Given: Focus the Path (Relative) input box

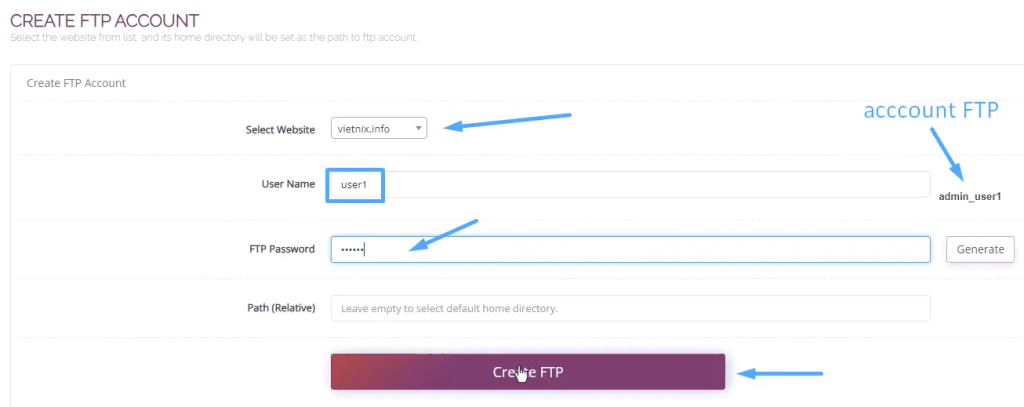Looking at the screenshot, I should tap(630, 308).
